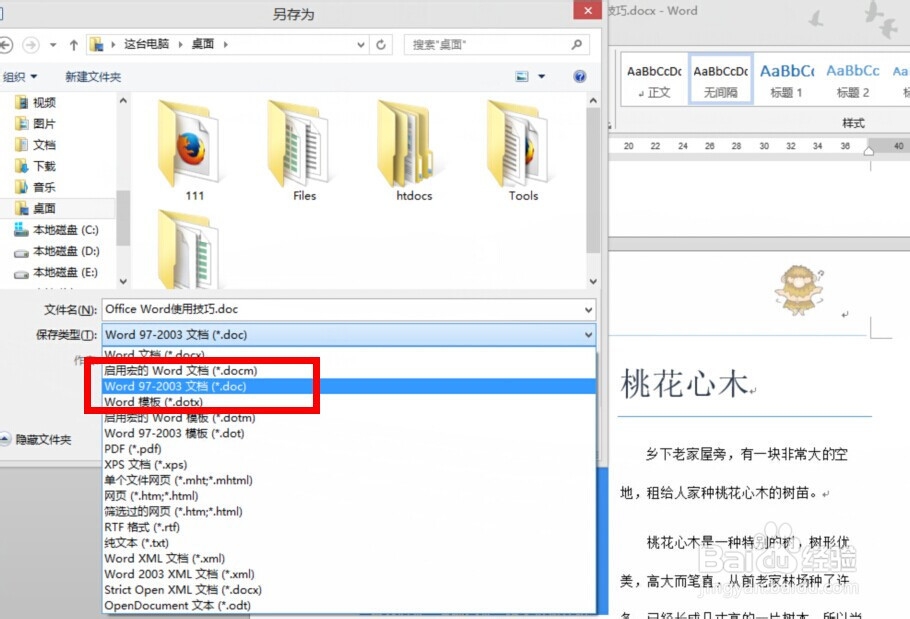Viewport: 910px width, 619px height.
Task: Click file list scrollbar down arrow
Action: (x=593, y=281)
